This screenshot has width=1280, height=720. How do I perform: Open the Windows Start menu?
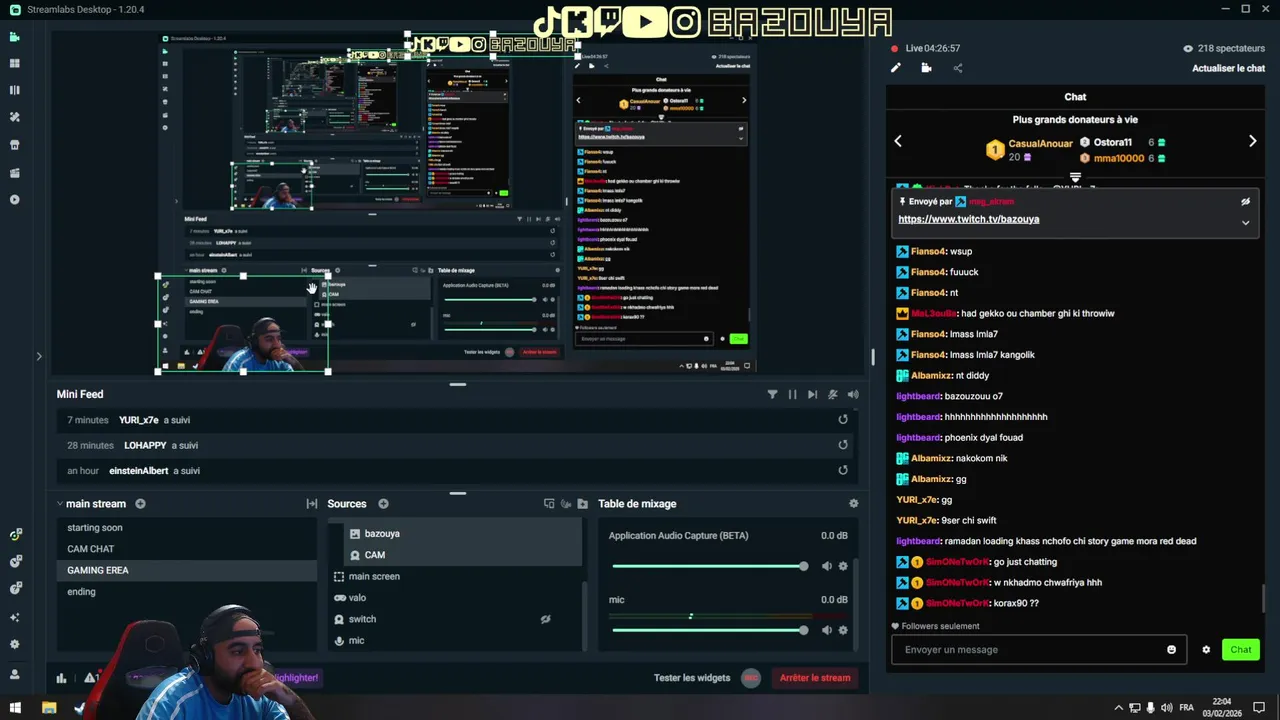point(15,708)
